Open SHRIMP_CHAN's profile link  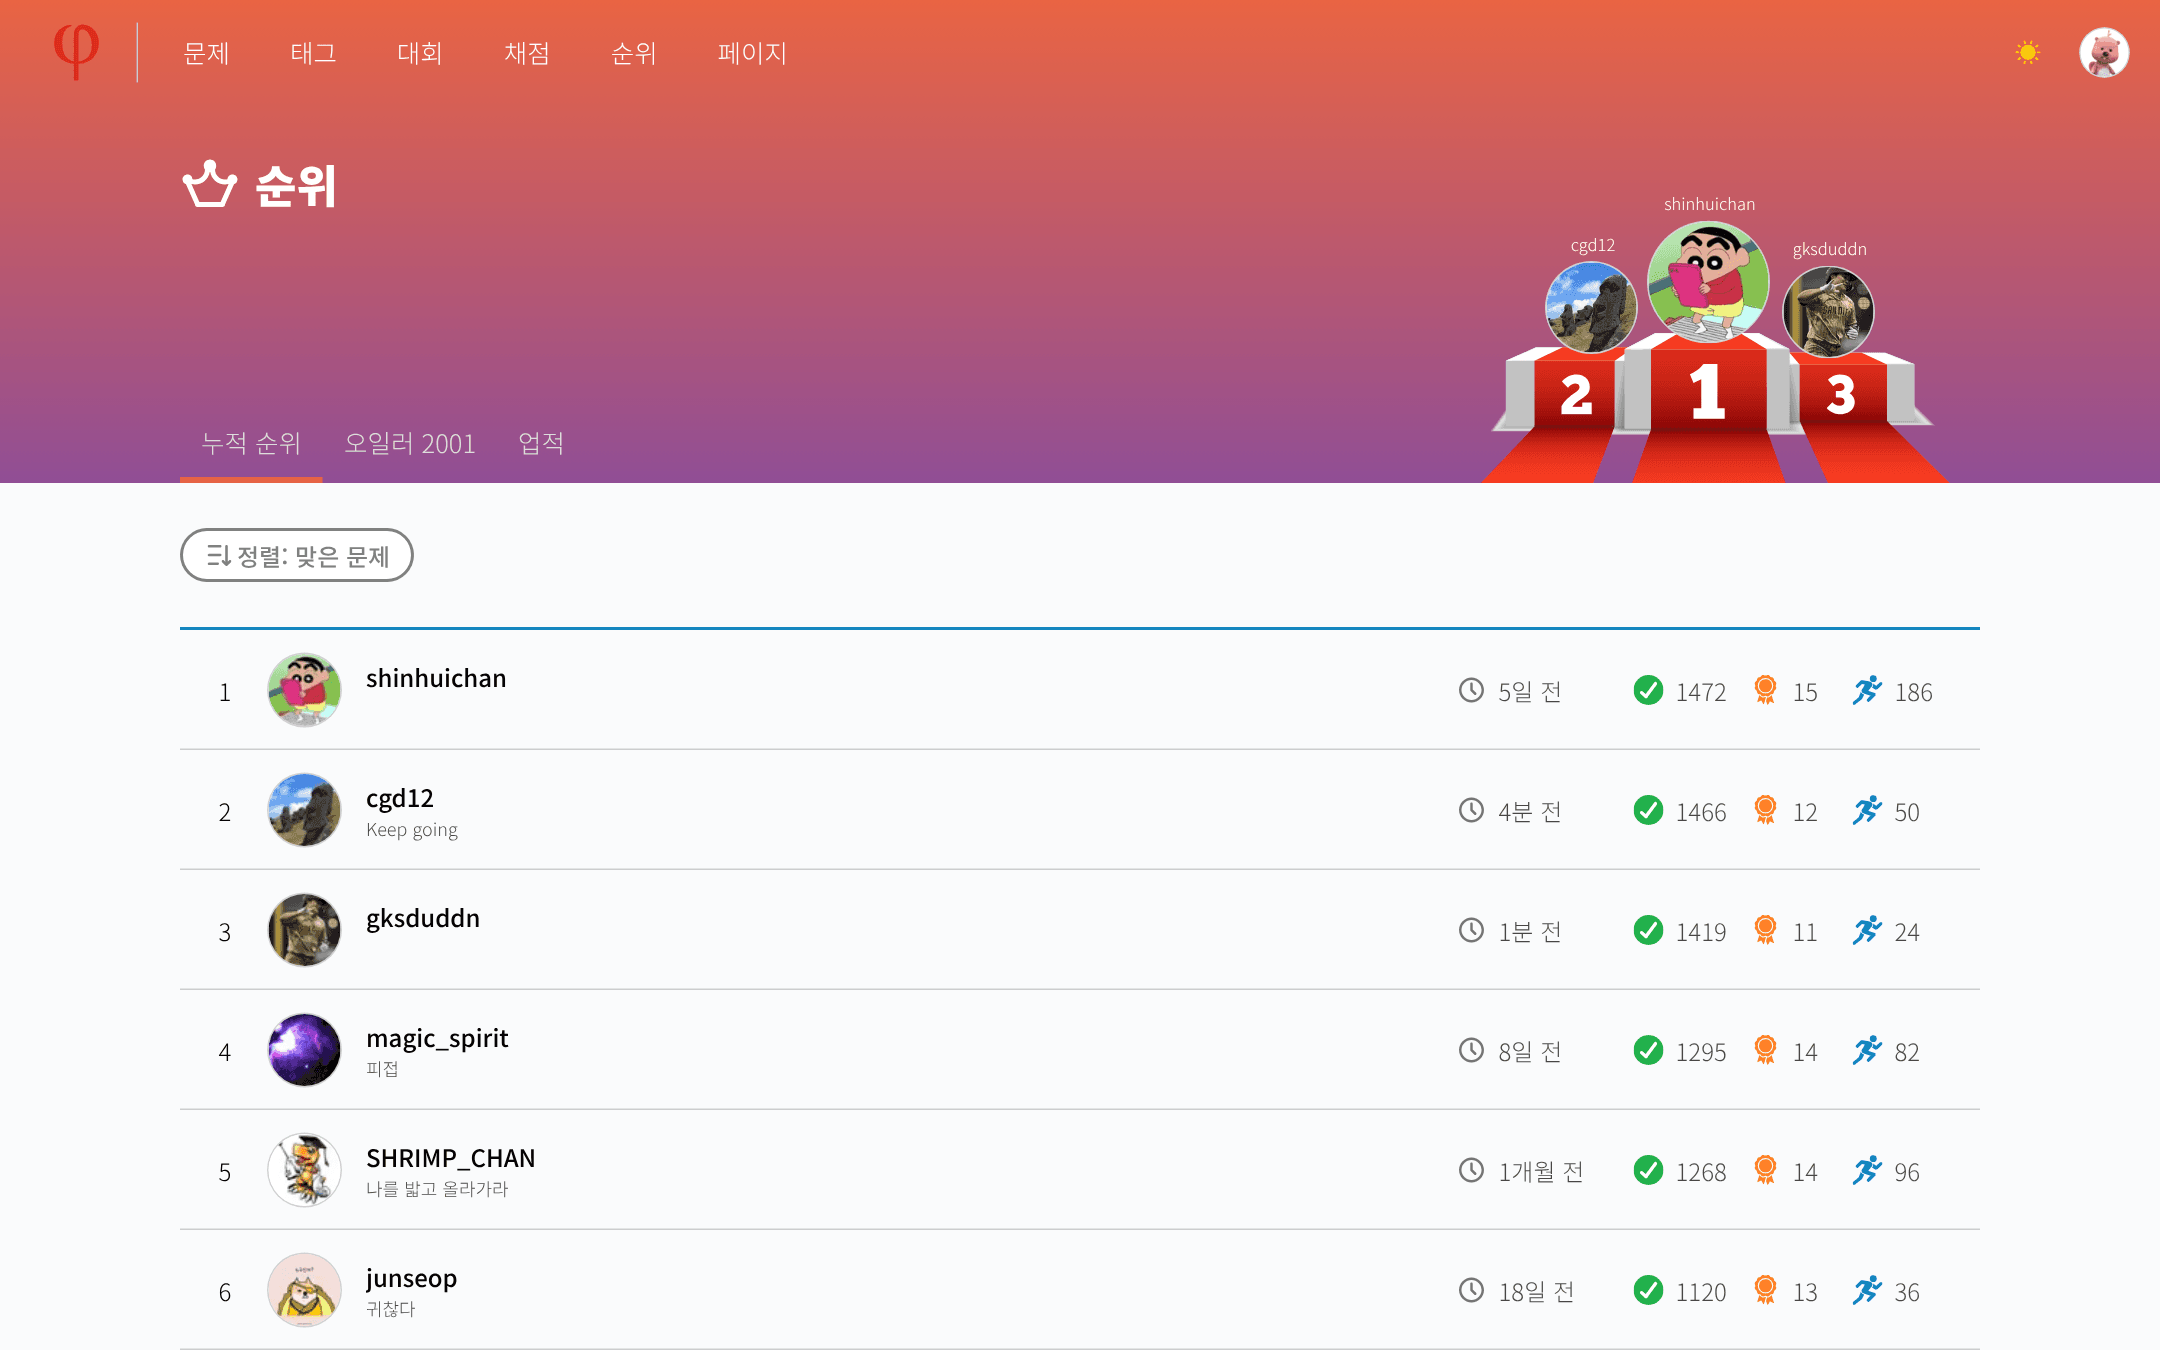coord(450,1158)
